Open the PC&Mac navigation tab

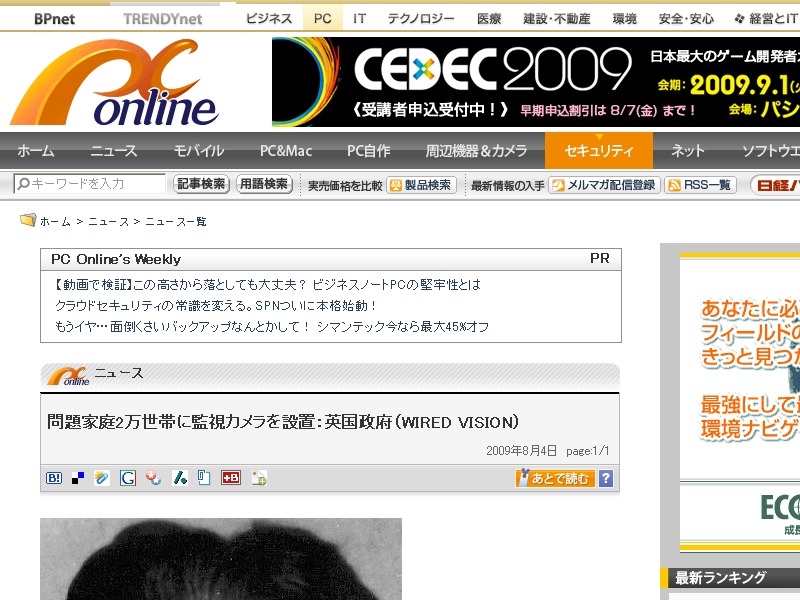(286, 151)
